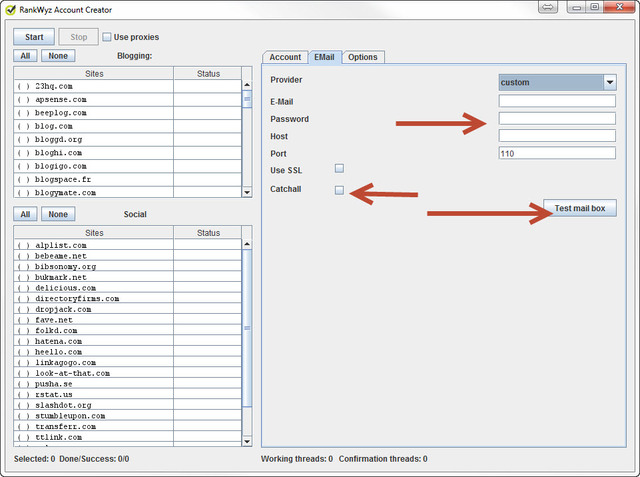Select the bukmark.net row
This screenshot has height=477, width=640.
pyautogui.click(x=128, y=277)
